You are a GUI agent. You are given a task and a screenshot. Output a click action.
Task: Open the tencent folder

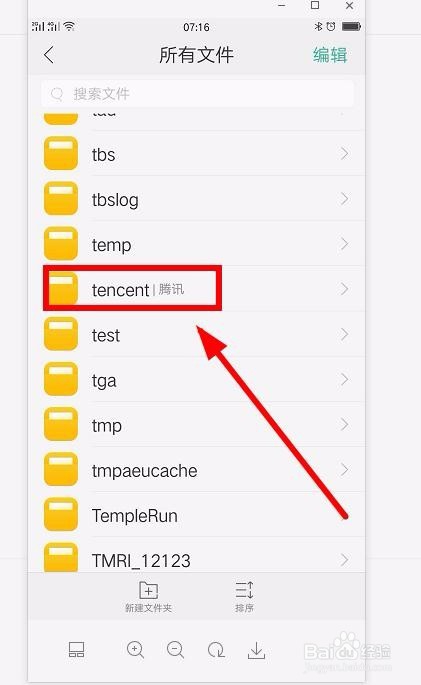pos(197,289)
